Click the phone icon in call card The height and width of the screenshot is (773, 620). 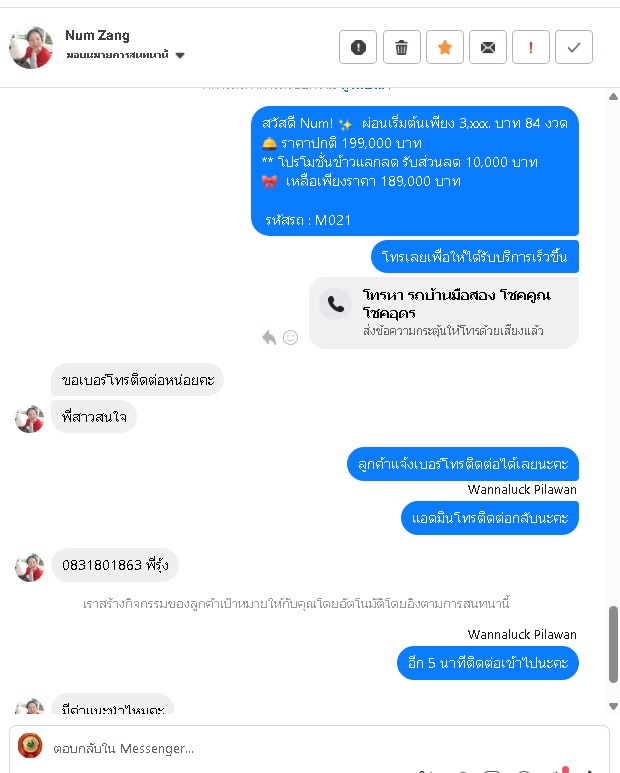click(x=336, y=304)
